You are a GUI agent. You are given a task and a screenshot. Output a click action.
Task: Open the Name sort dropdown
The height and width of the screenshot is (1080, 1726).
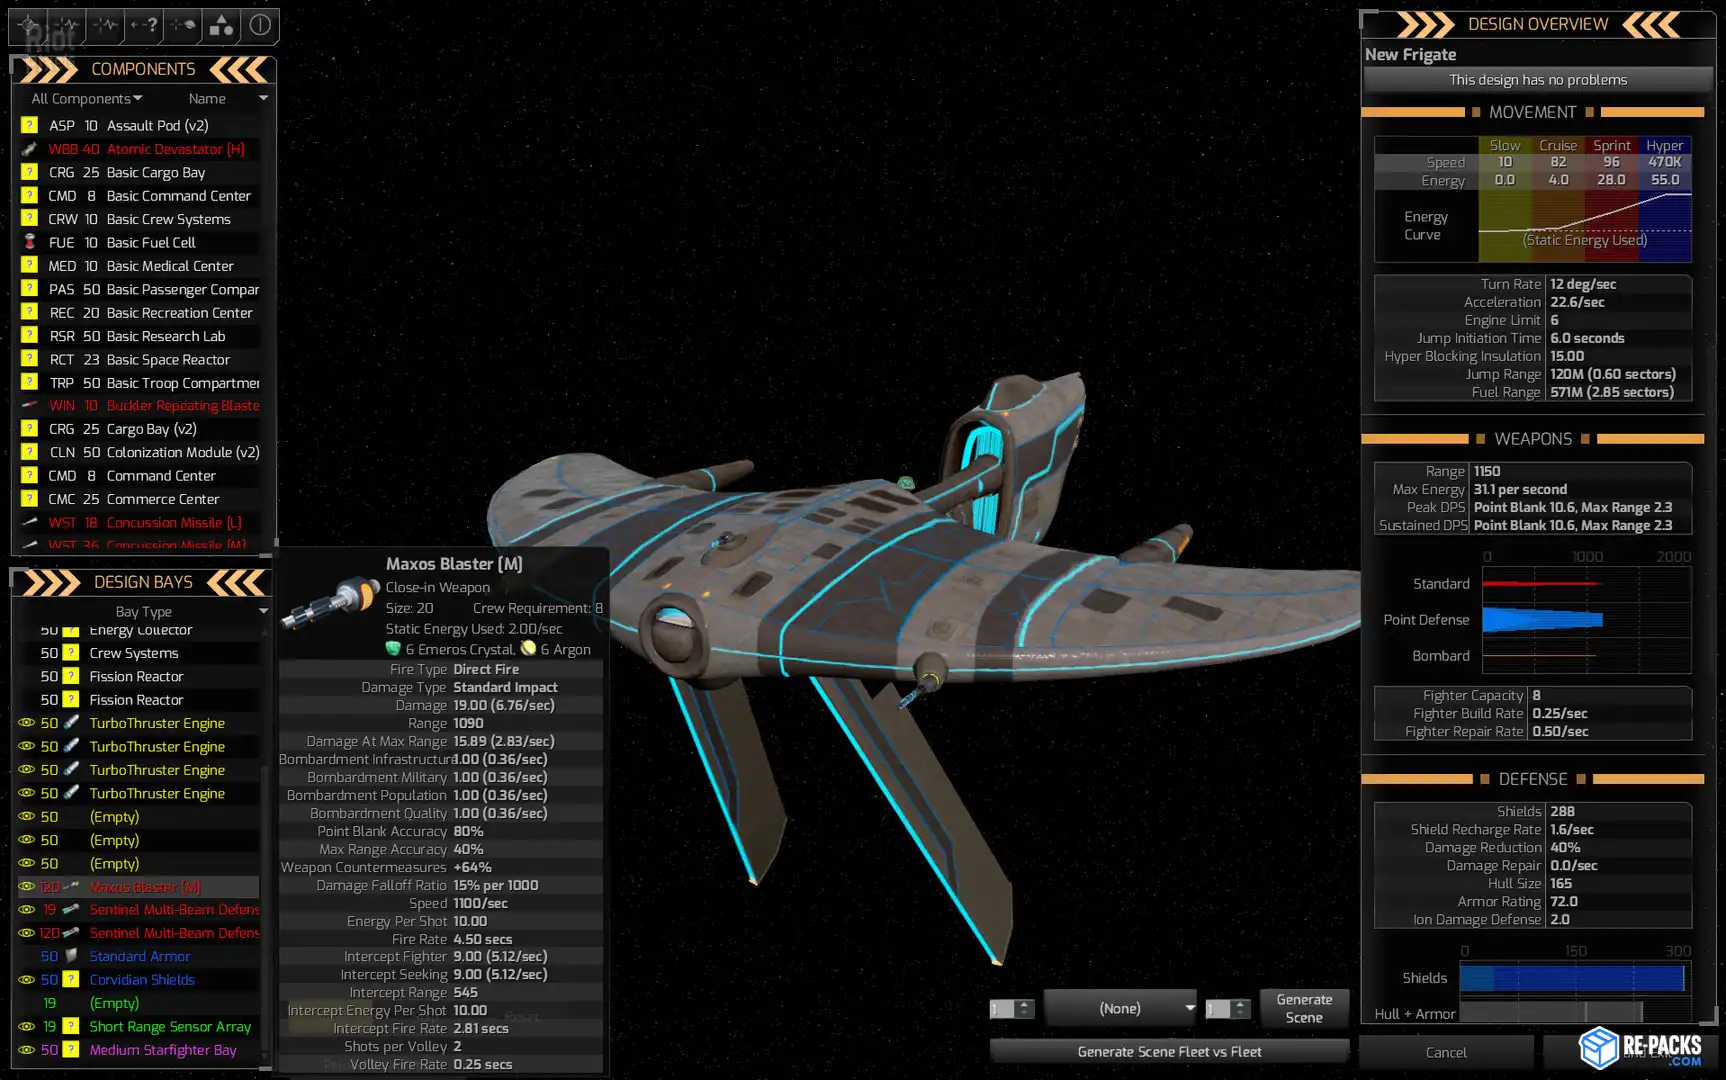(227, 99)
